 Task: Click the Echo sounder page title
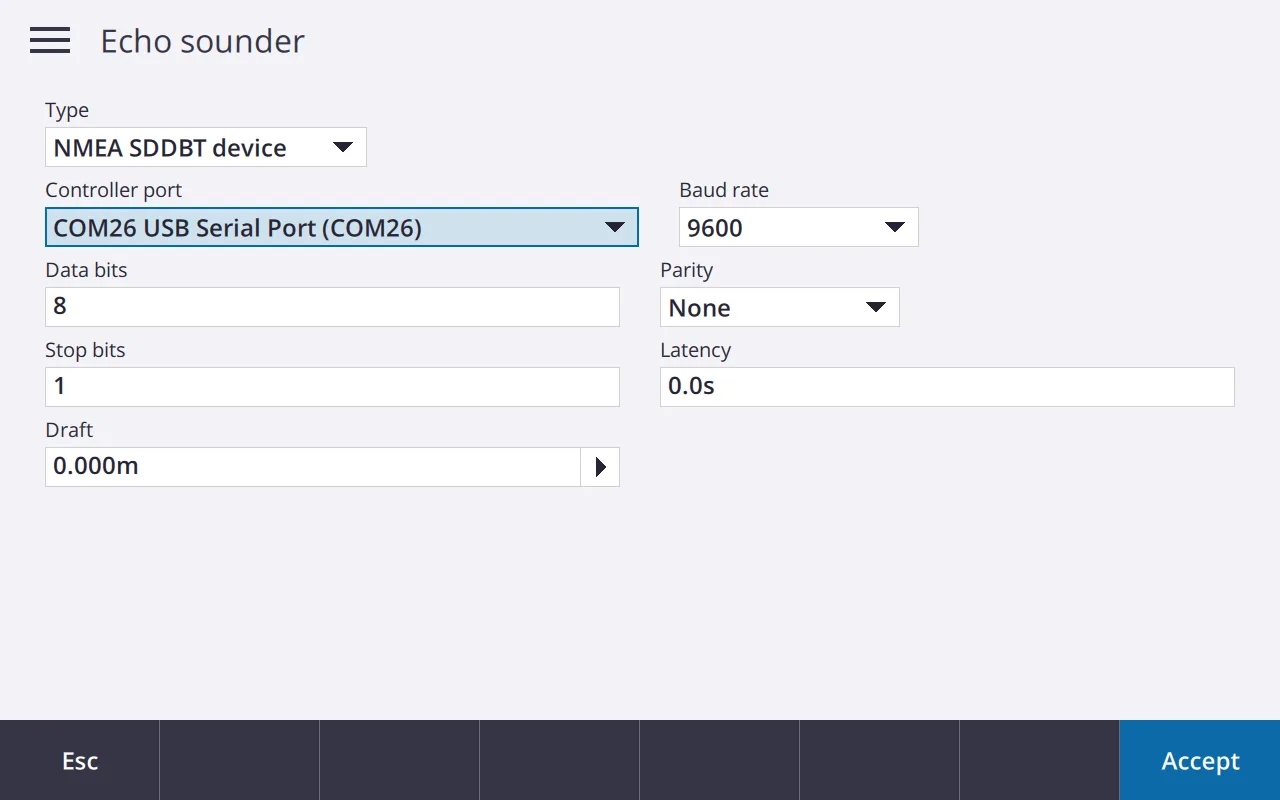point(202,41)
